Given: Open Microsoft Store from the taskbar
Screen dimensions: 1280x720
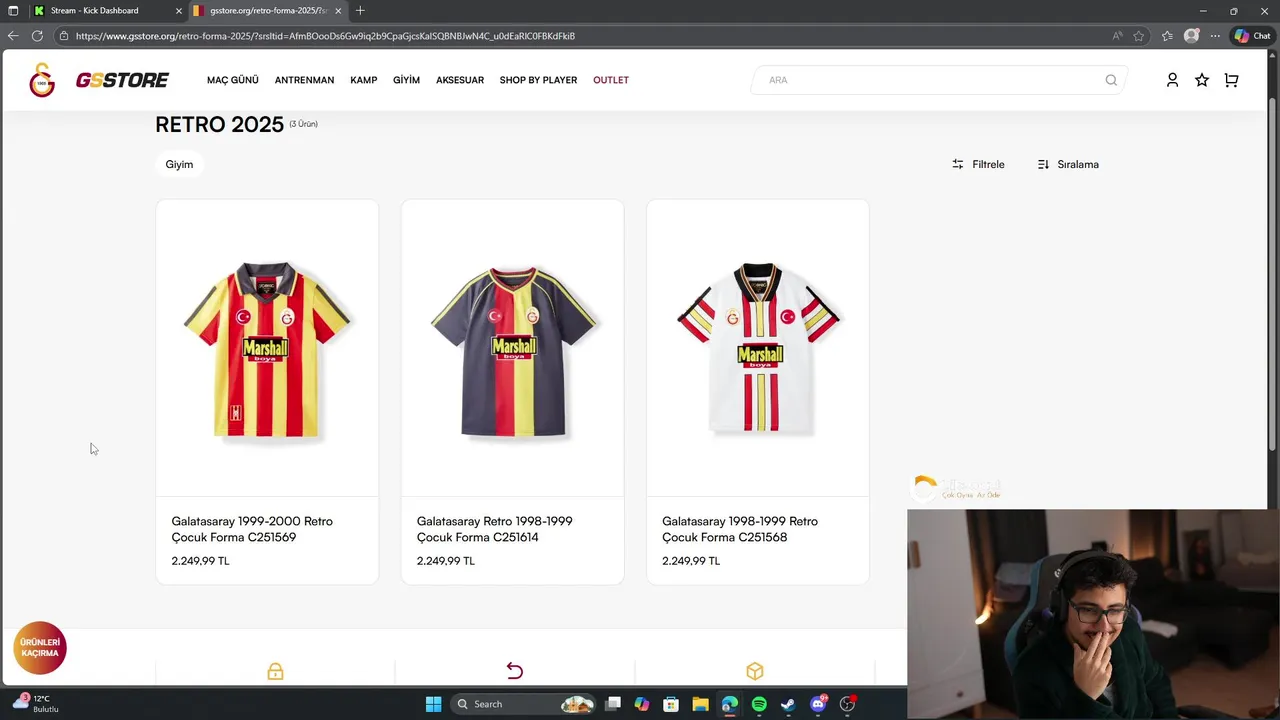Looking at the screenshot, I should [671, 704].
